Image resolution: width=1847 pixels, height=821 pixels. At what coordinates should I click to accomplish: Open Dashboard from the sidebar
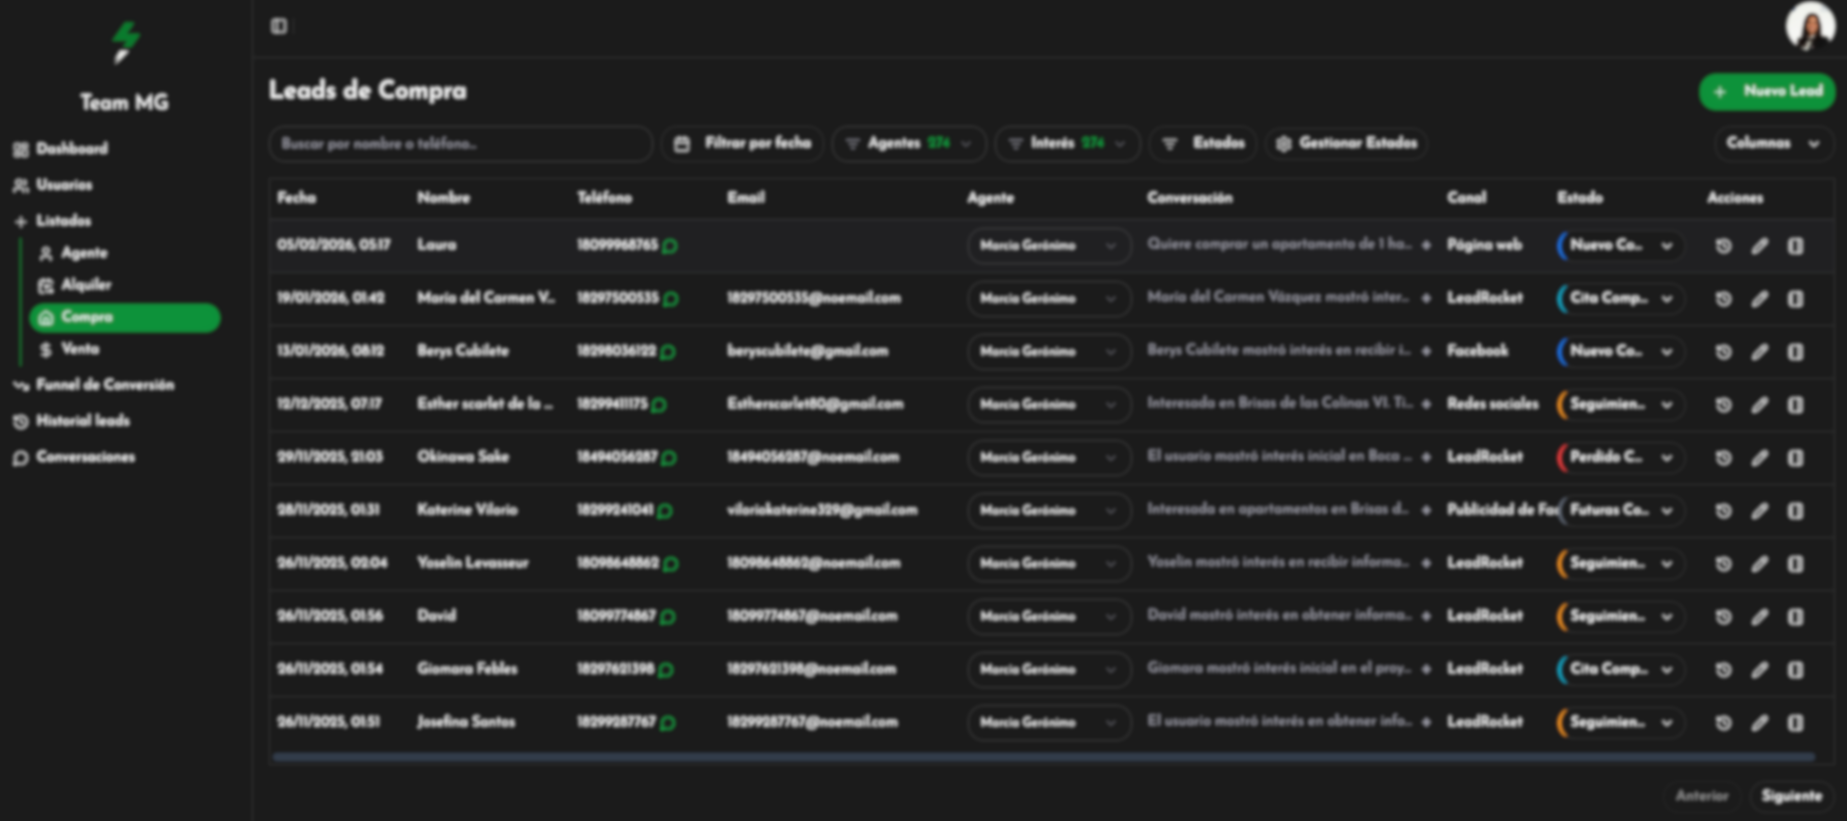71,149
